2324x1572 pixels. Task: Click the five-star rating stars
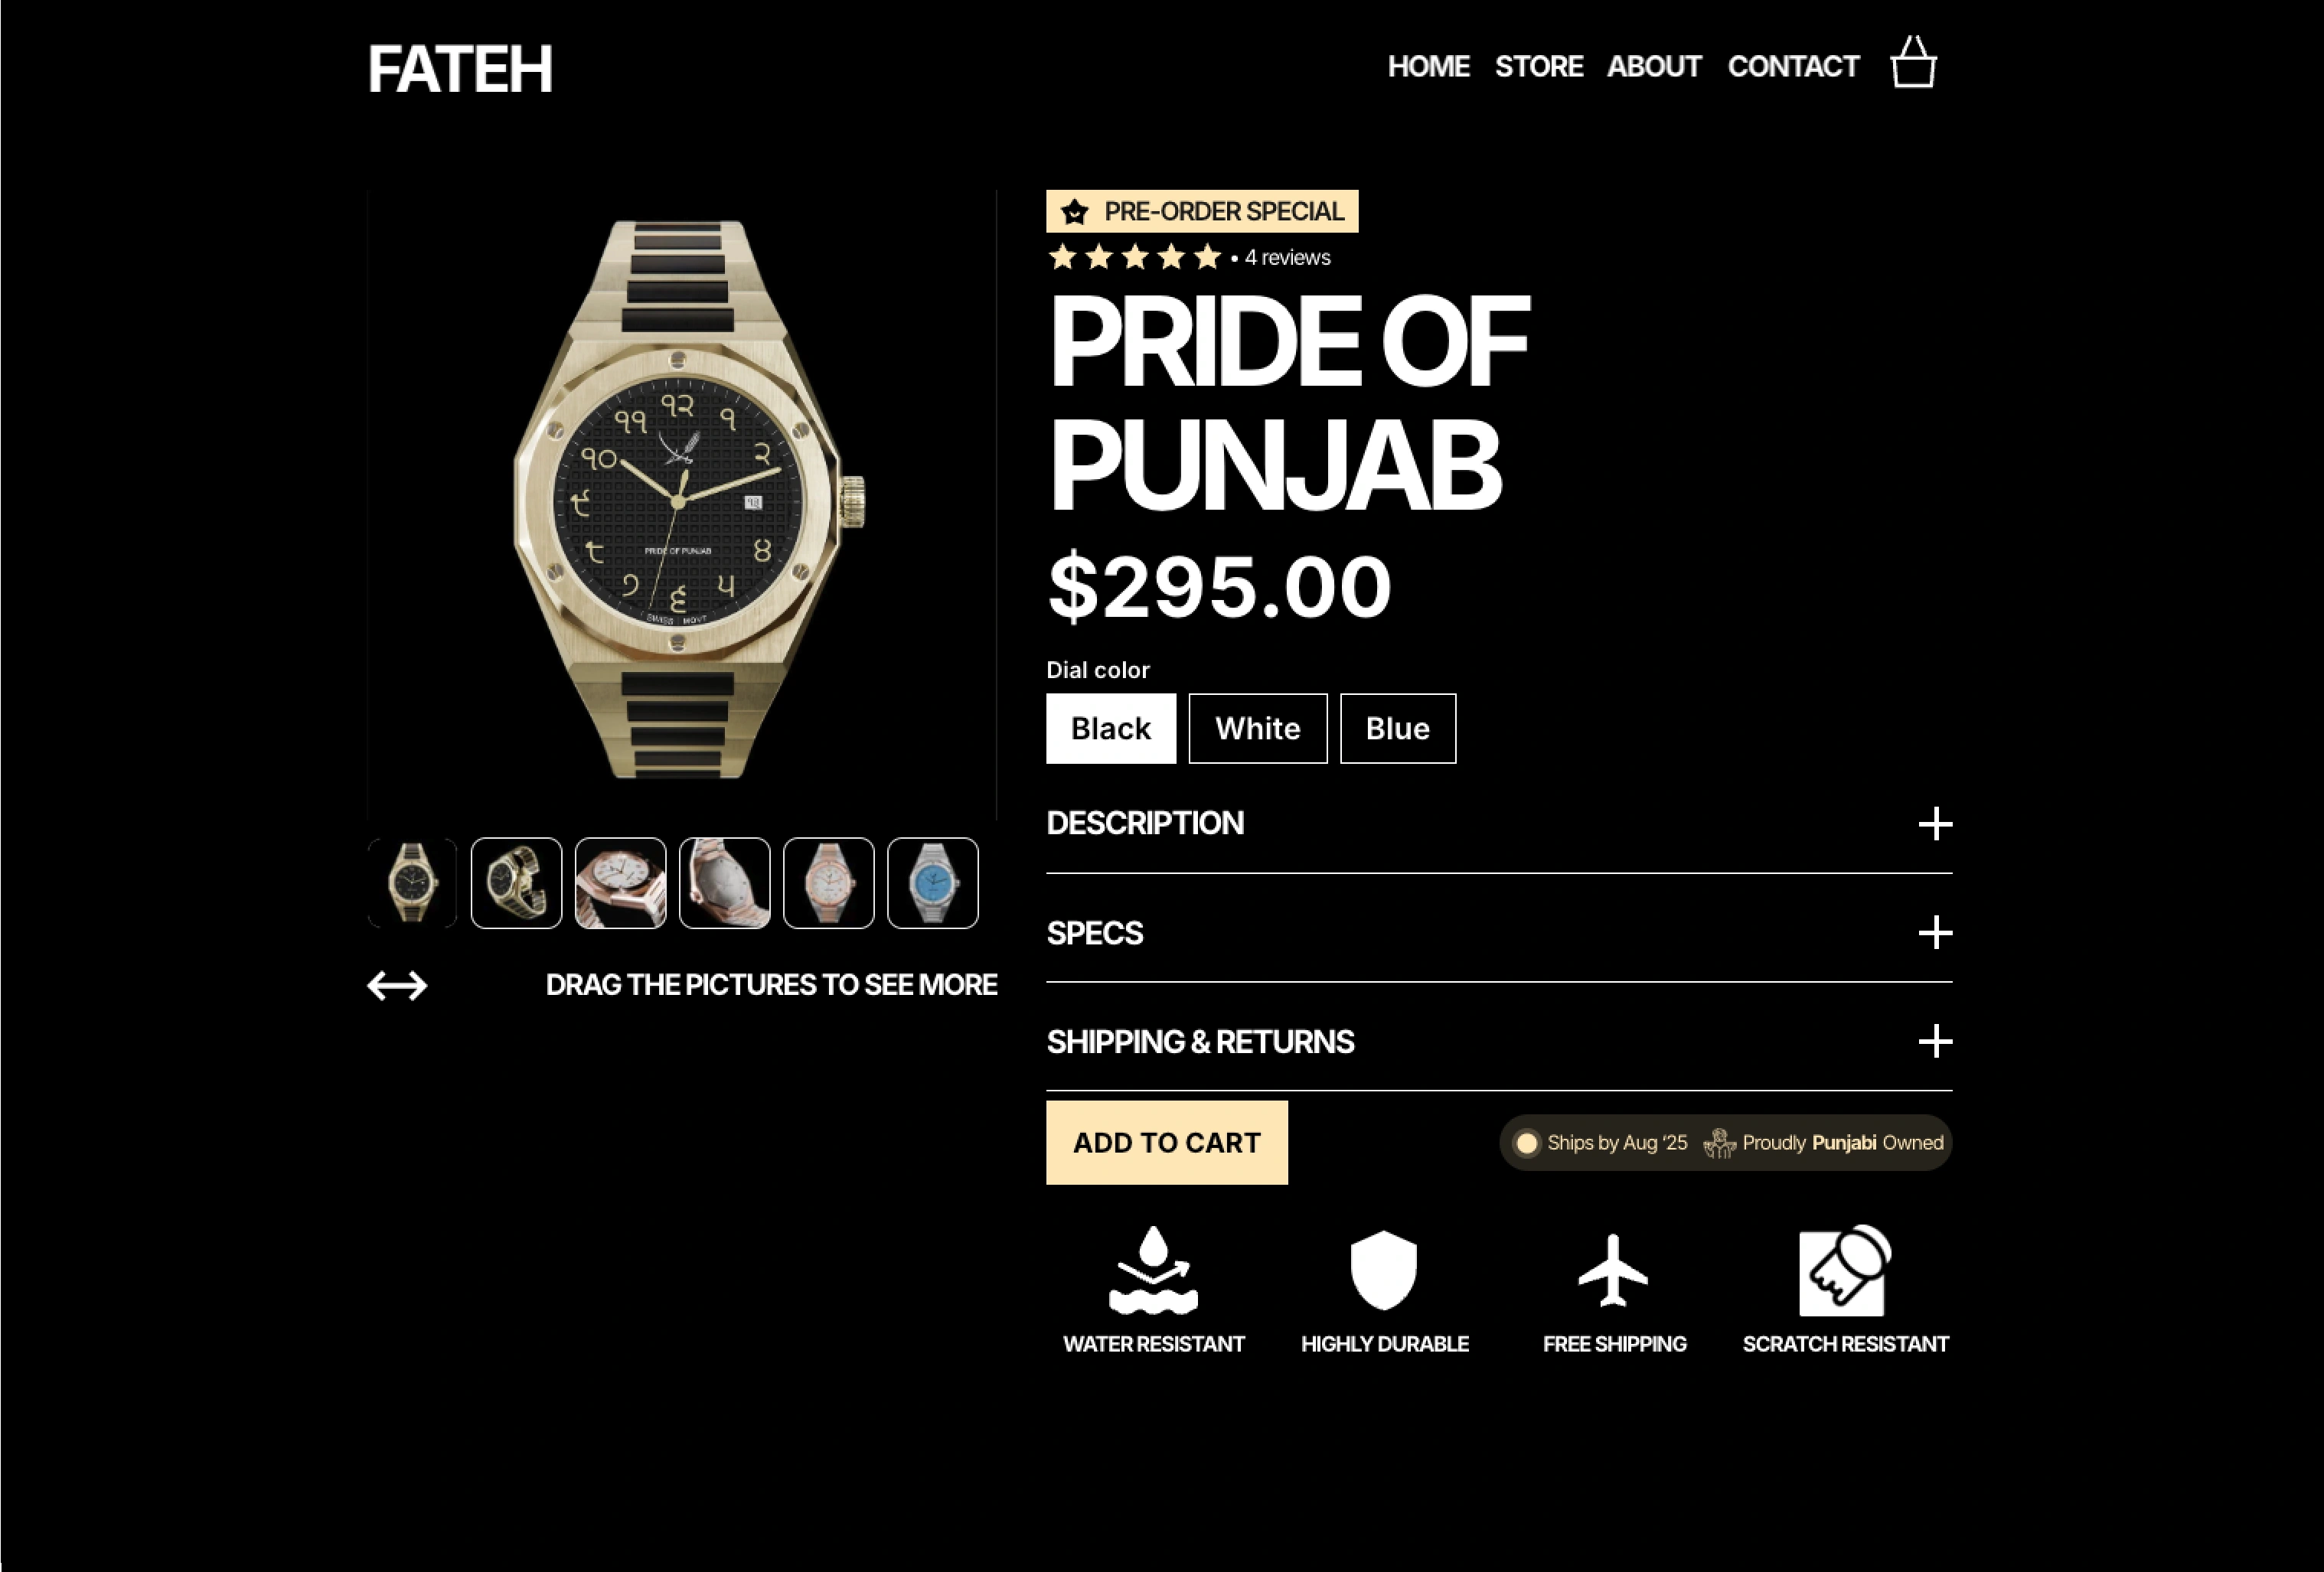point(1134,257)
